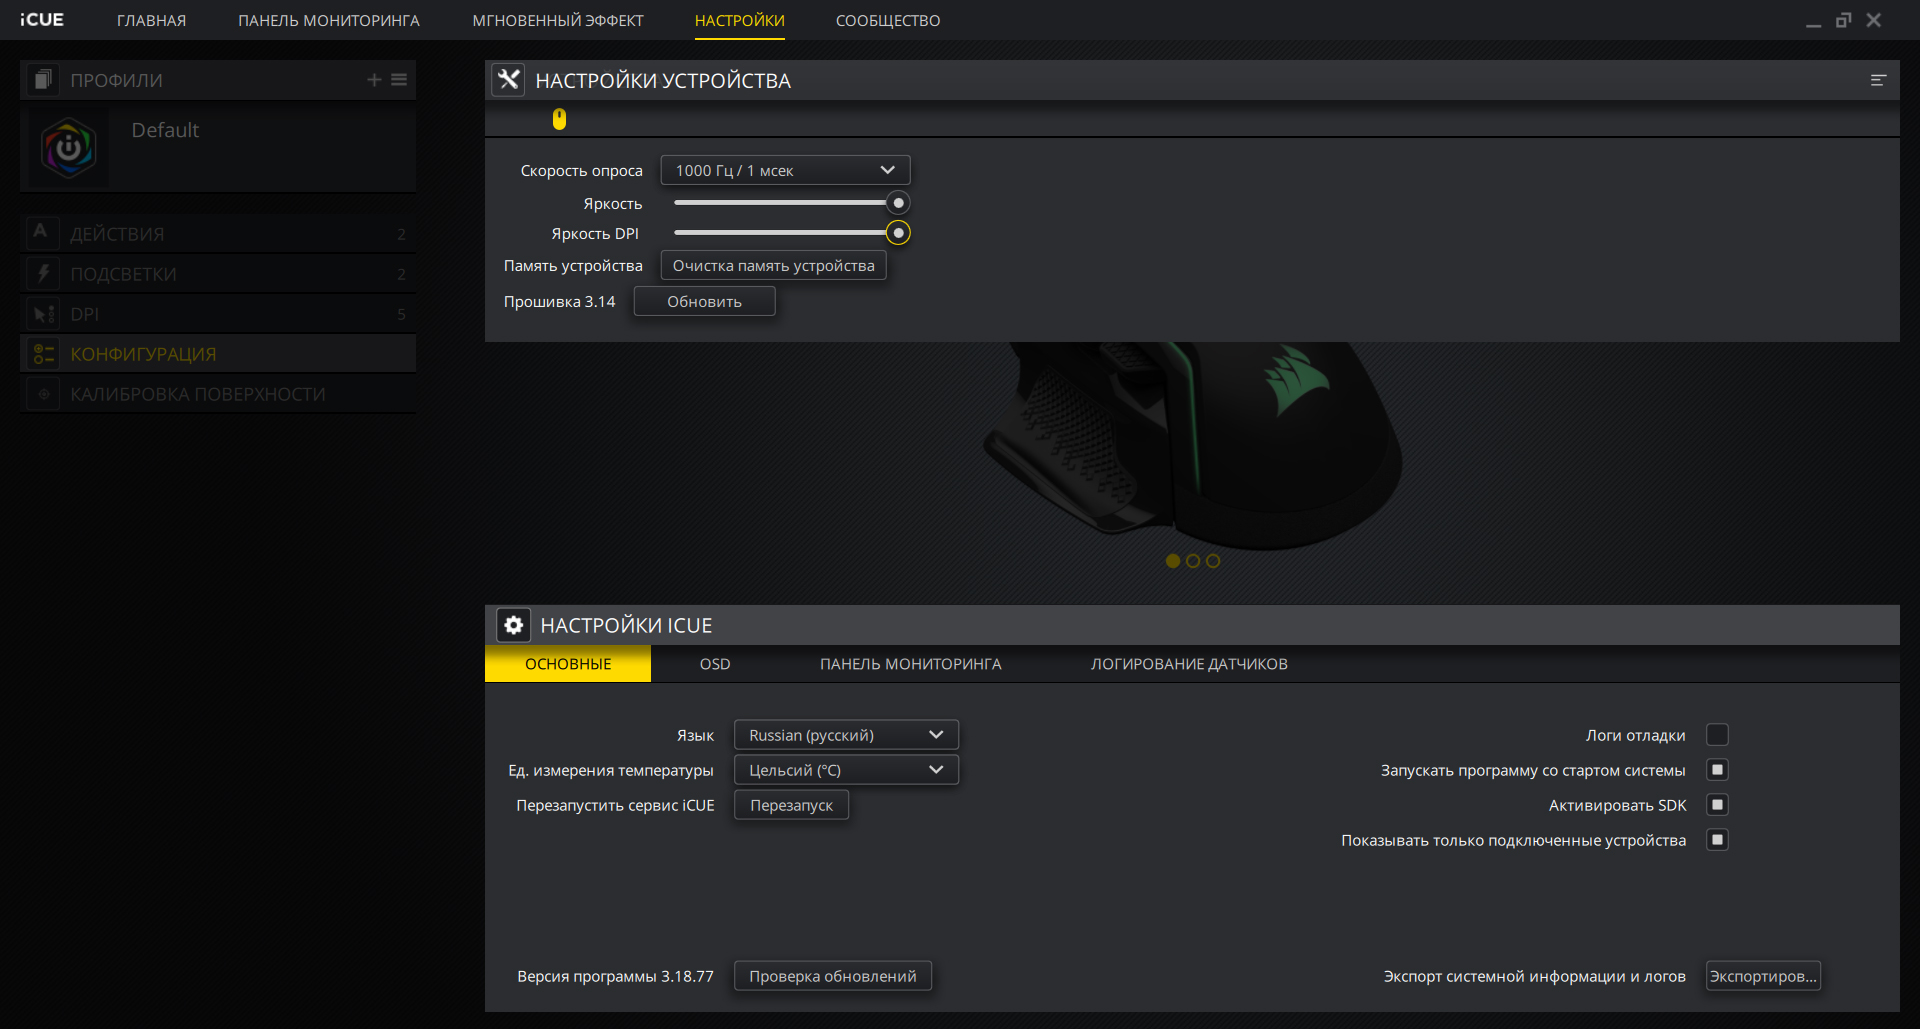Enable the debug logs checkbox
Viewport: 1920px width, 1029px height.
(x=1717, y=735)
